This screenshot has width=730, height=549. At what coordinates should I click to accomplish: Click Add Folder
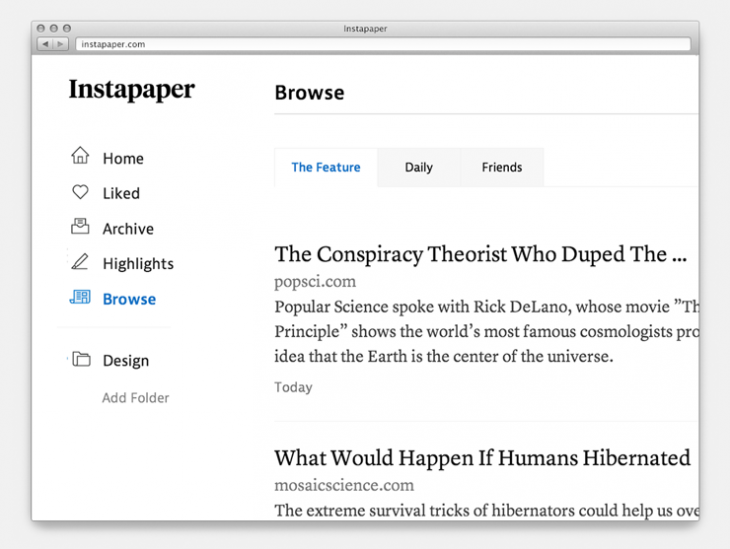coord(135,398)
